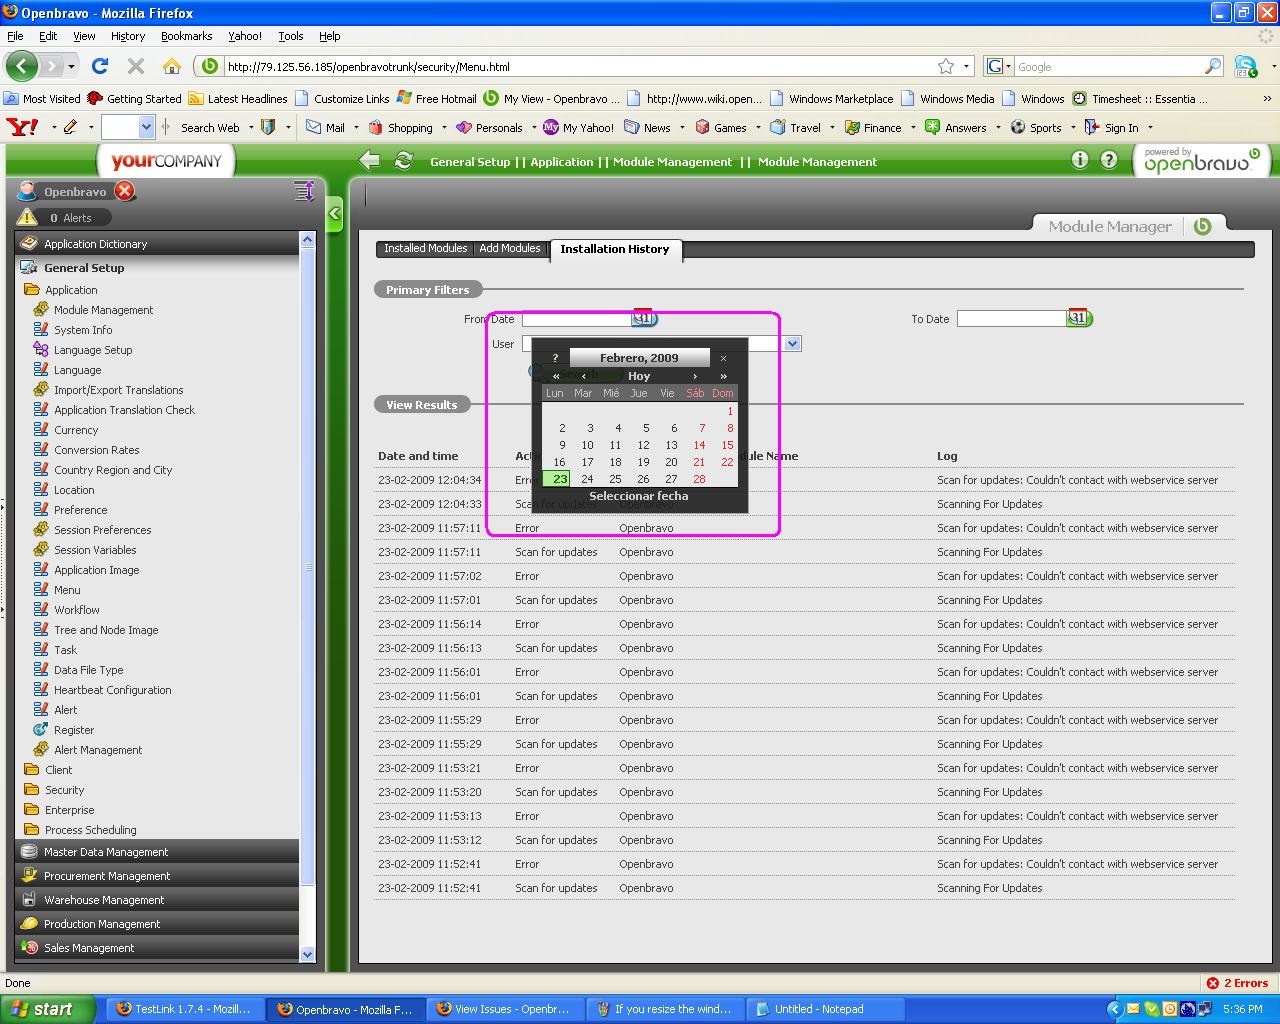Viewport: 1280px width, 1024px height.
Task: Click the From Date calendar icon
Action: [x=644, y=318]
